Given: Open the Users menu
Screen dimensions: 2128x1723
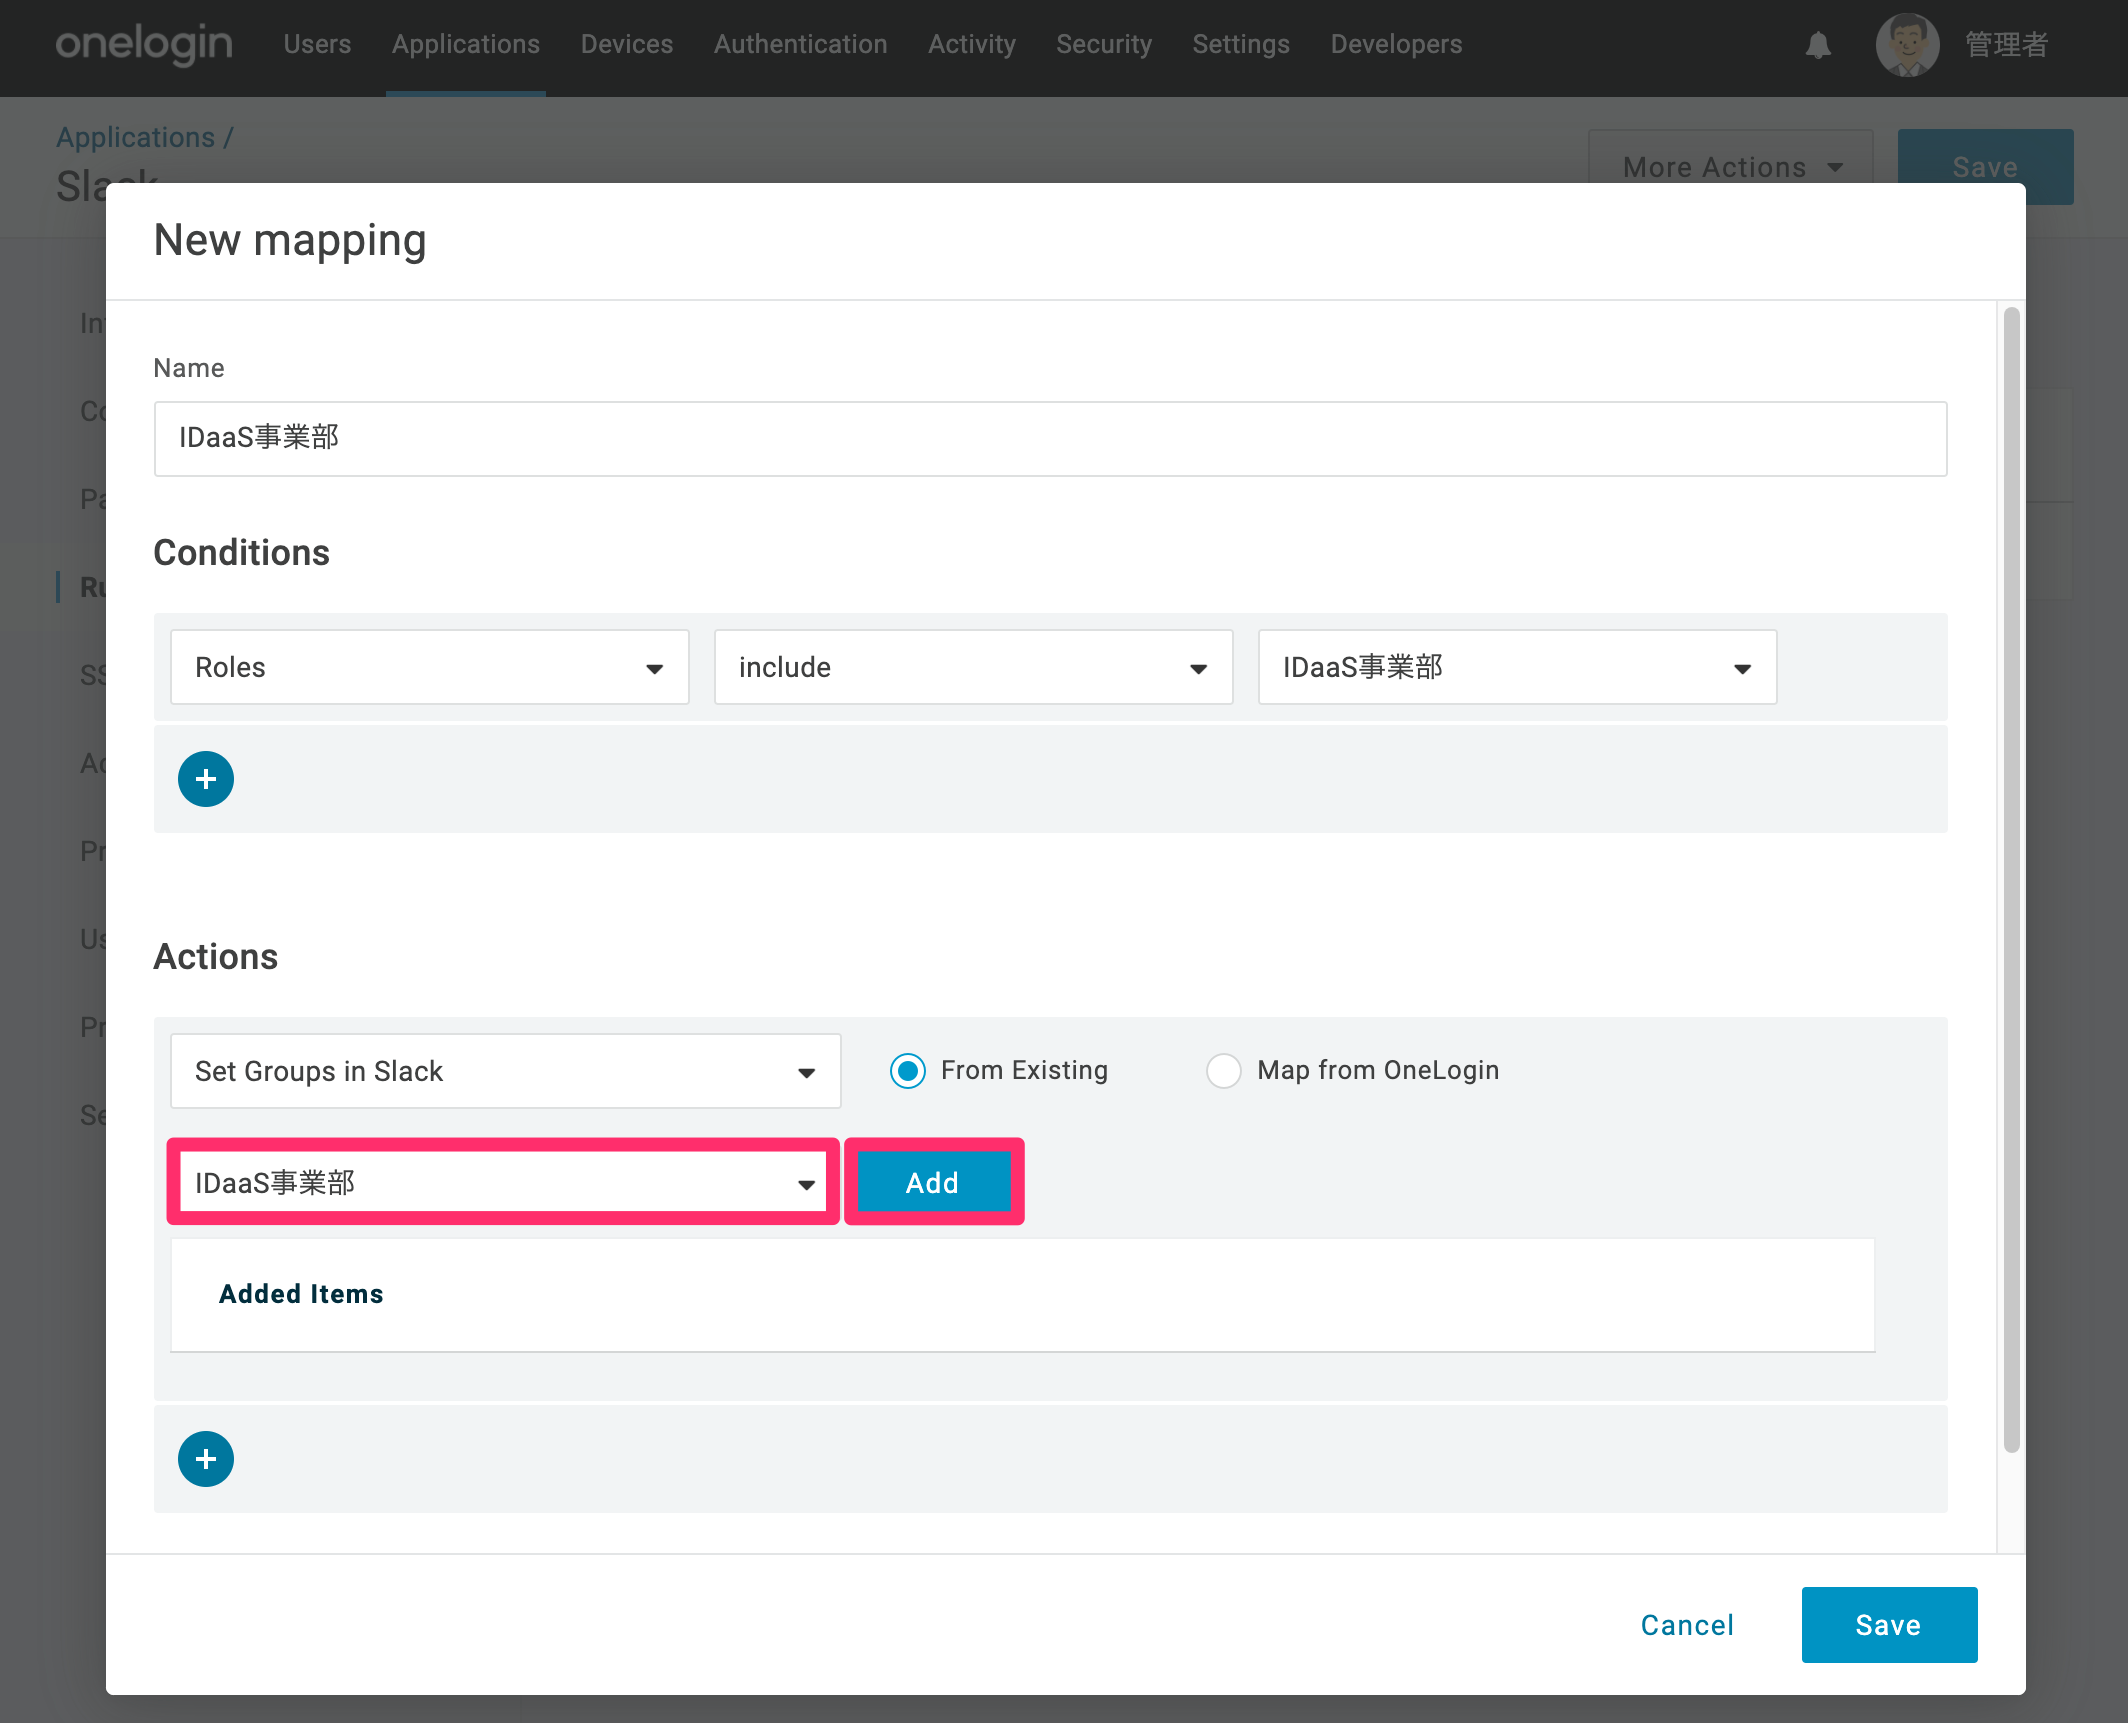Looking at the screenshot, I should [x=317, y=44].
